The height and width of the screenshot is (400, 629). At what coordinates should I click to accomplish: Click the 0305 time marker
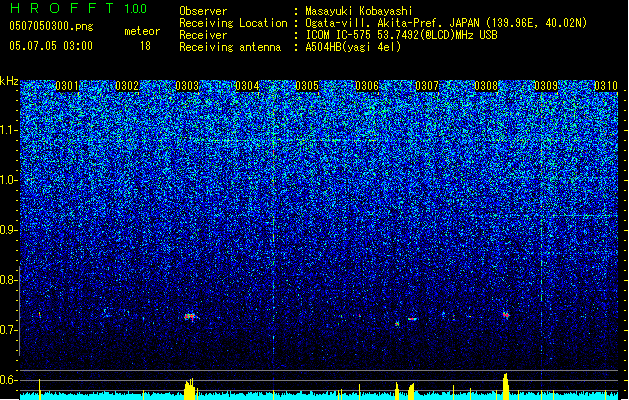[x=307, y=86]
